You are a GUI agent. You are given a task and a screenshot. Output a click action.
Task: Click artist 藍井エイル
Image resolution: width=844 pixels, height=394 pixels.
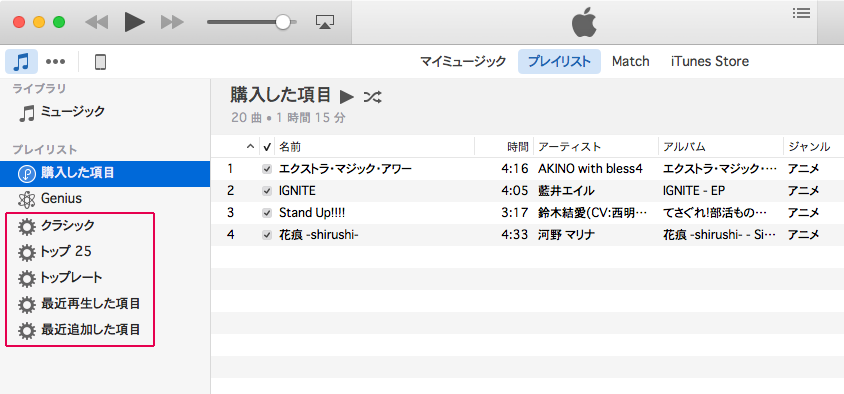(566, 191)
